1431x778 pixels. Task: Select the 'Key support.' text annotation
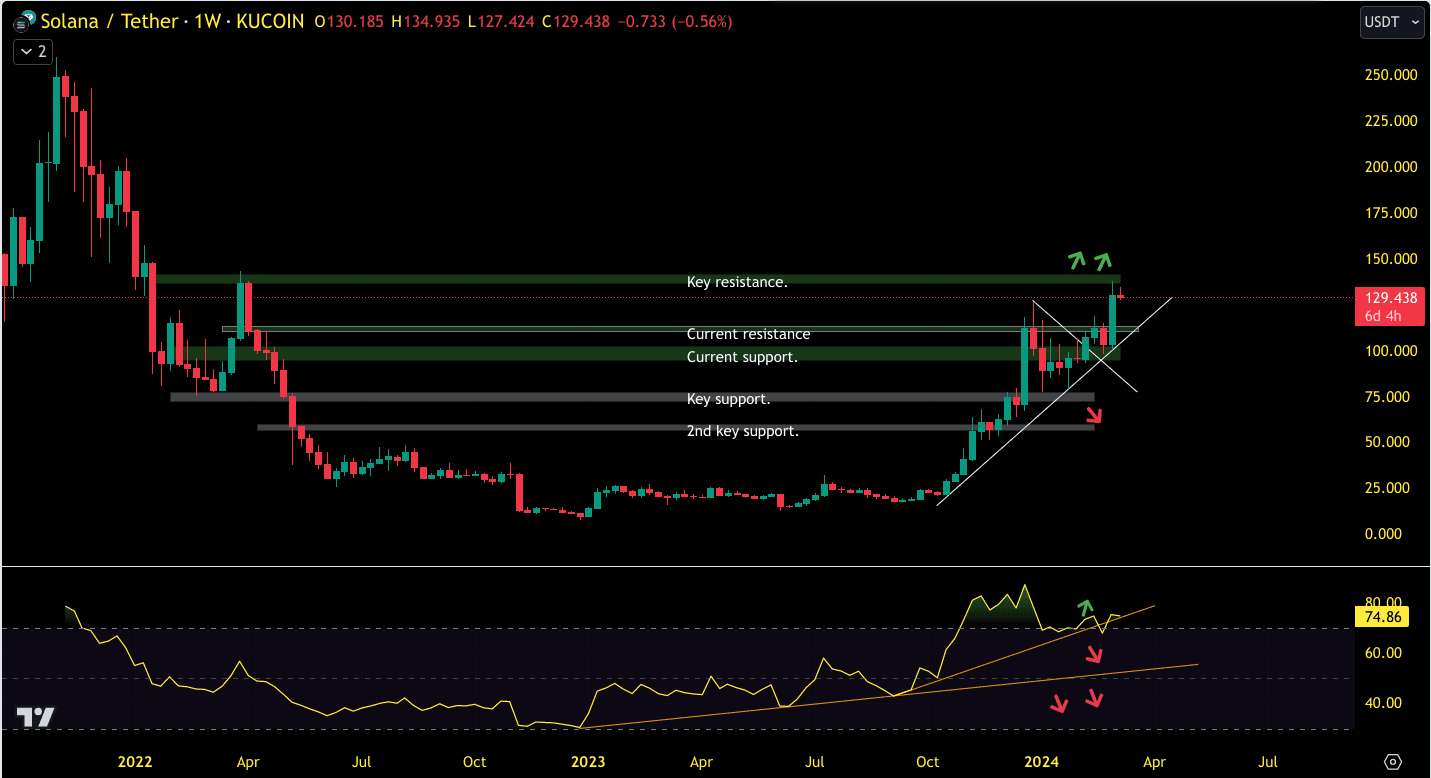click(728, 399)
